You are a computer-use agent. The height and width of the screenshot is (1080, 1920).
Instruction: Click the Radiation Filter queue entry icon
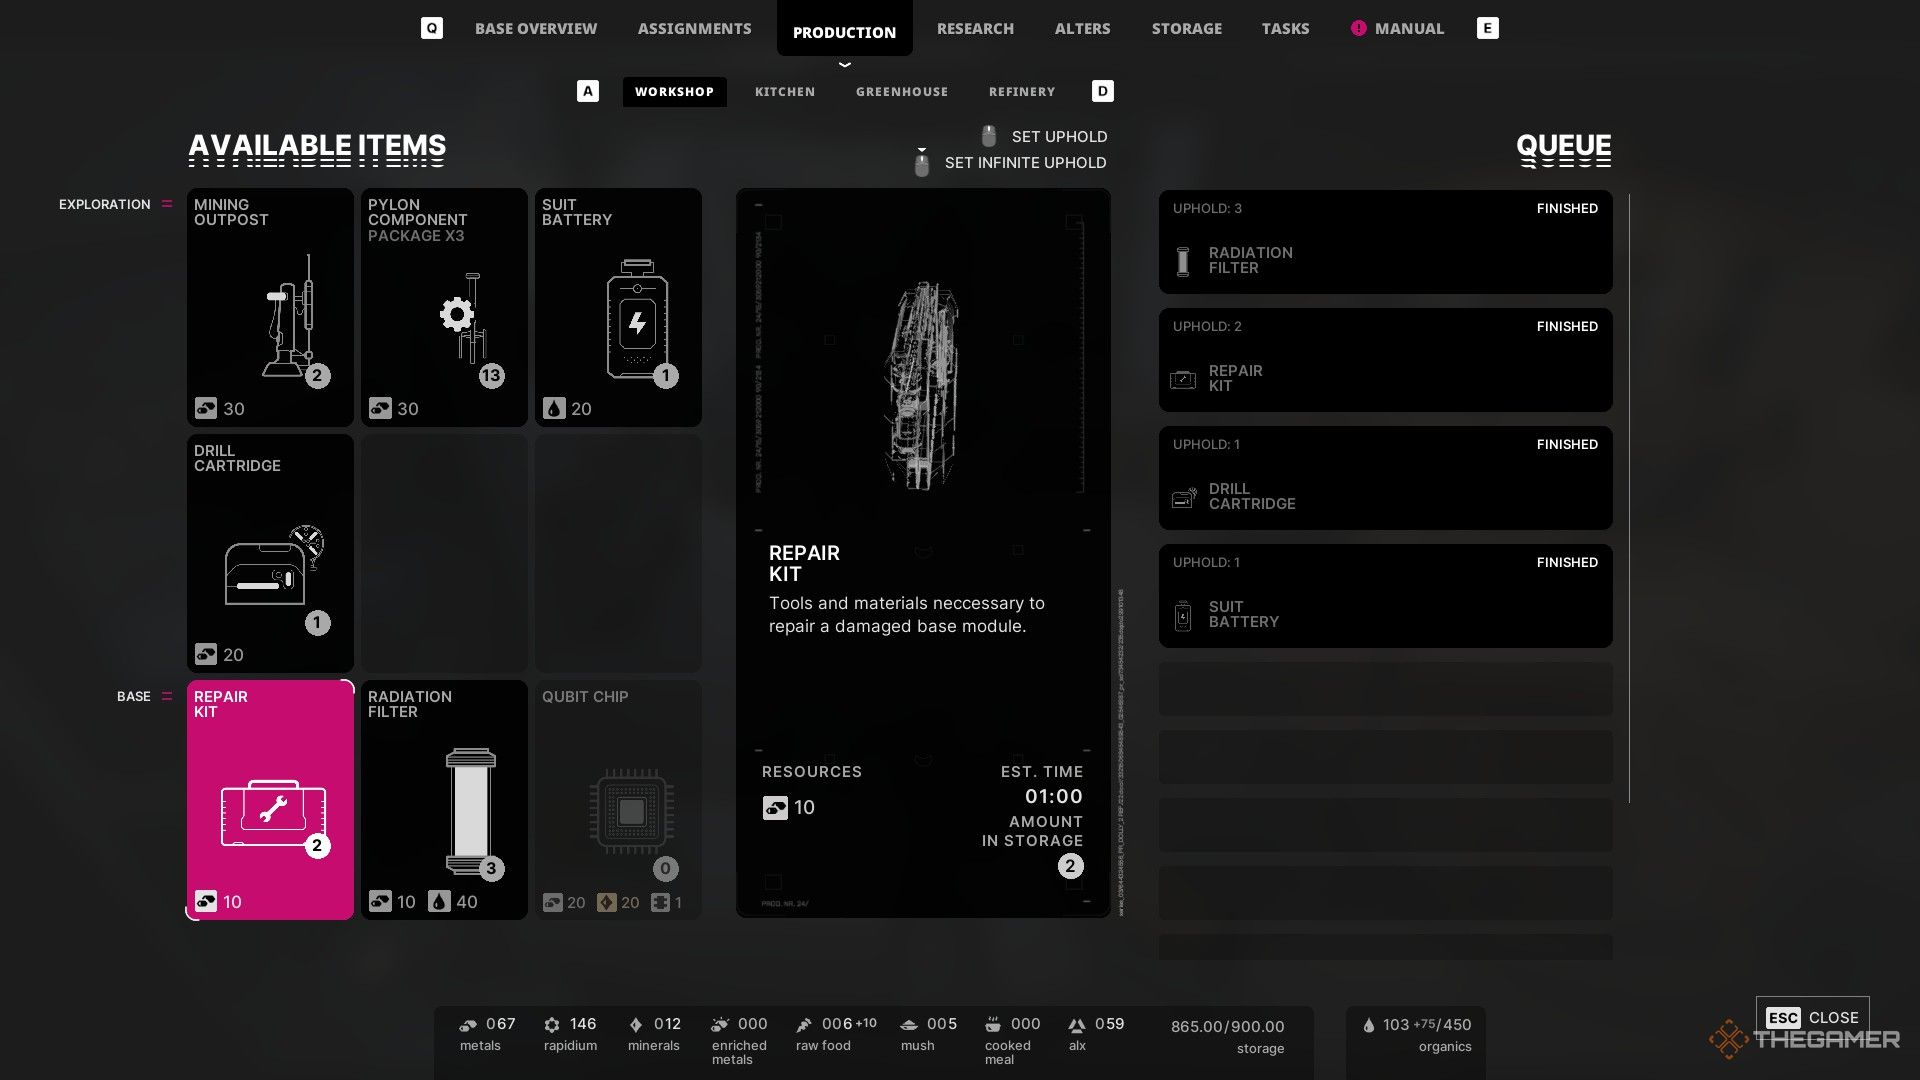pyautogui.click(x=1183, y=261)
